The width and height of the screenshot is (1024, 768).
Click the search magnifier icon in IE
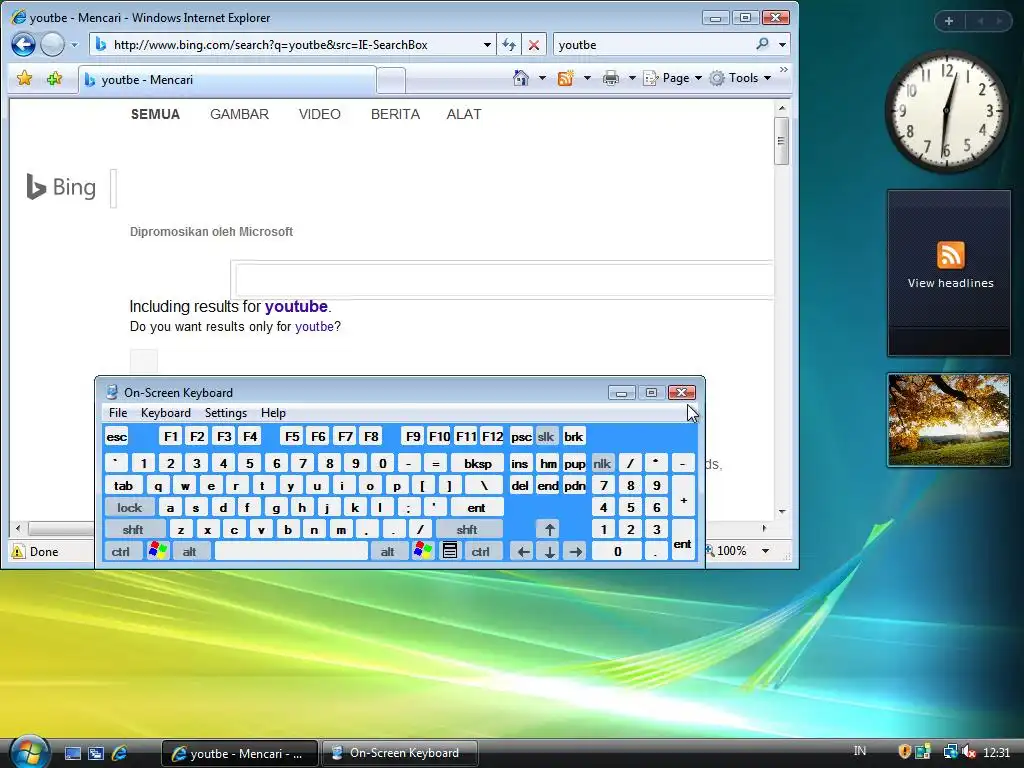click(762, 44)
